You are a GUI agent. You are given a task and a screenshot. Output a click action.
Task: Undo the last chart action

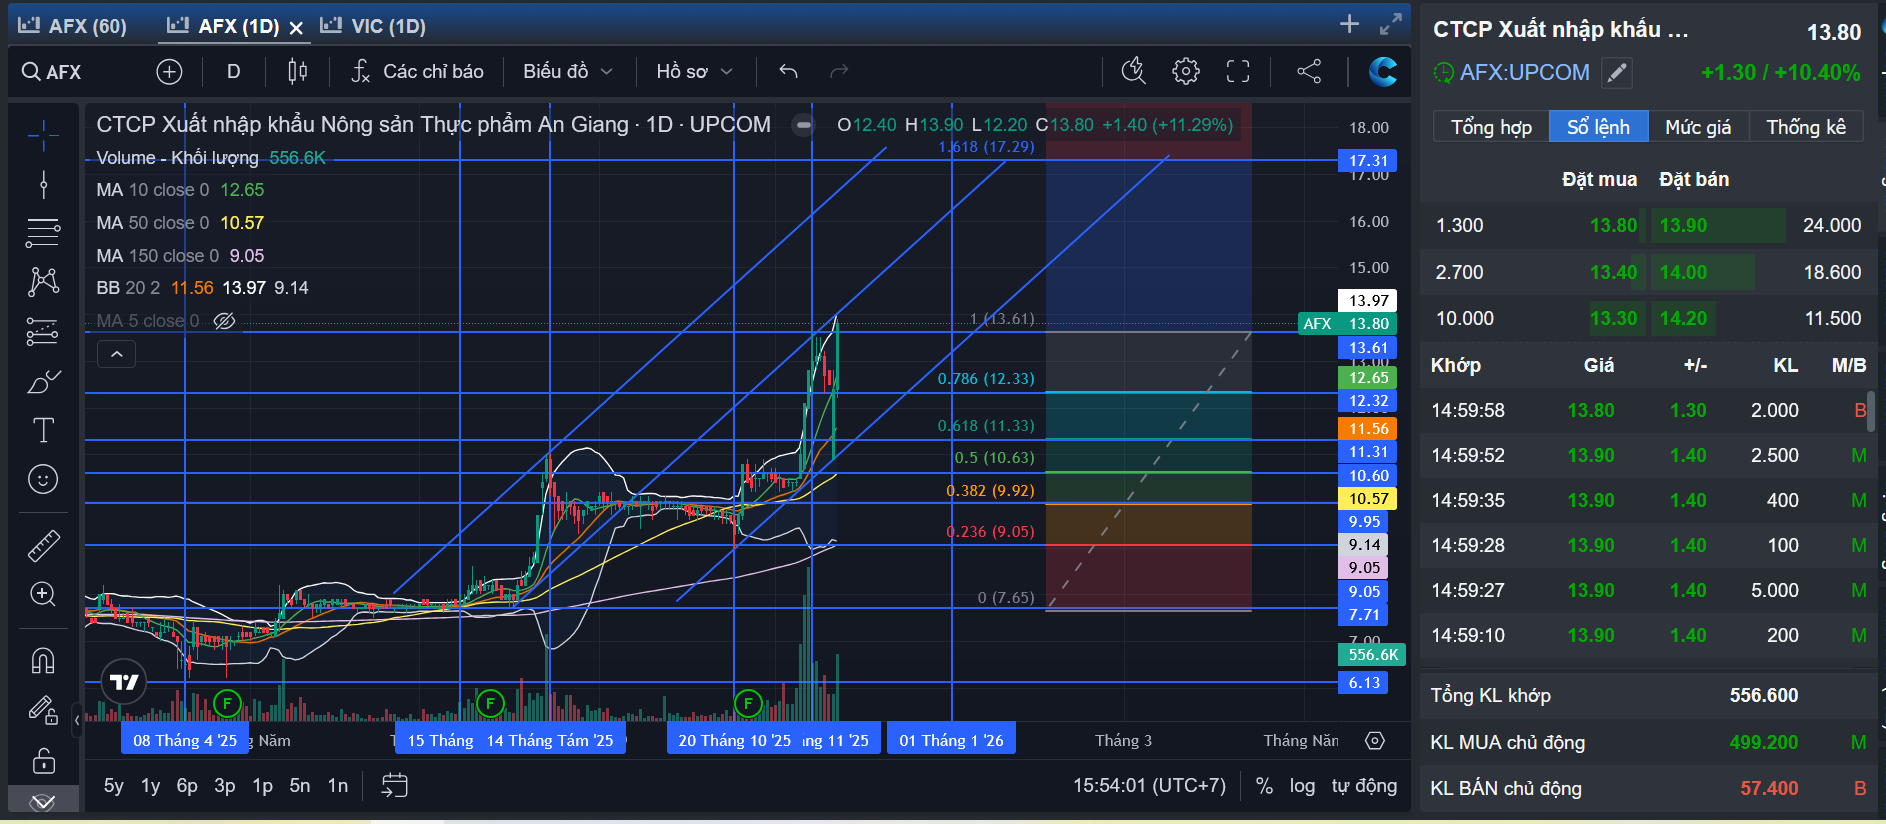point(788,71)
